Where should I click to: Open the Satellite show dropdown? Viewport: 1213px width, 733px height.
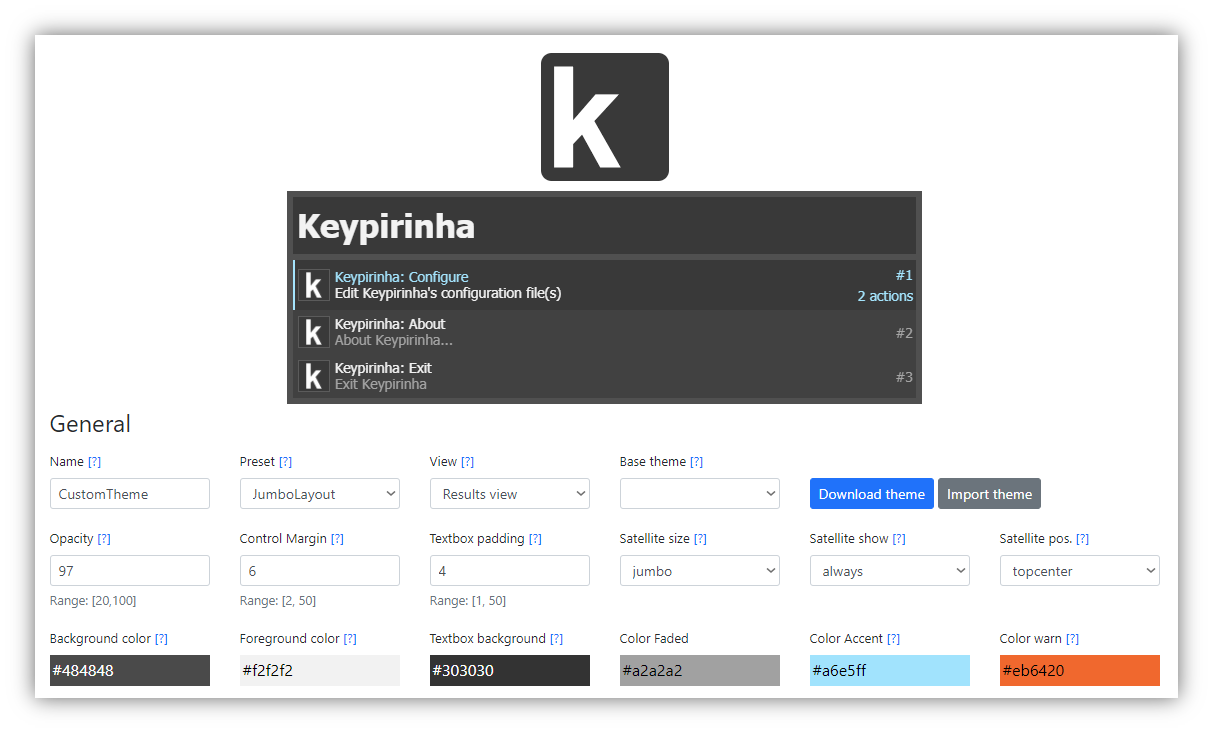pyautogui.click(x=889, y=571)
